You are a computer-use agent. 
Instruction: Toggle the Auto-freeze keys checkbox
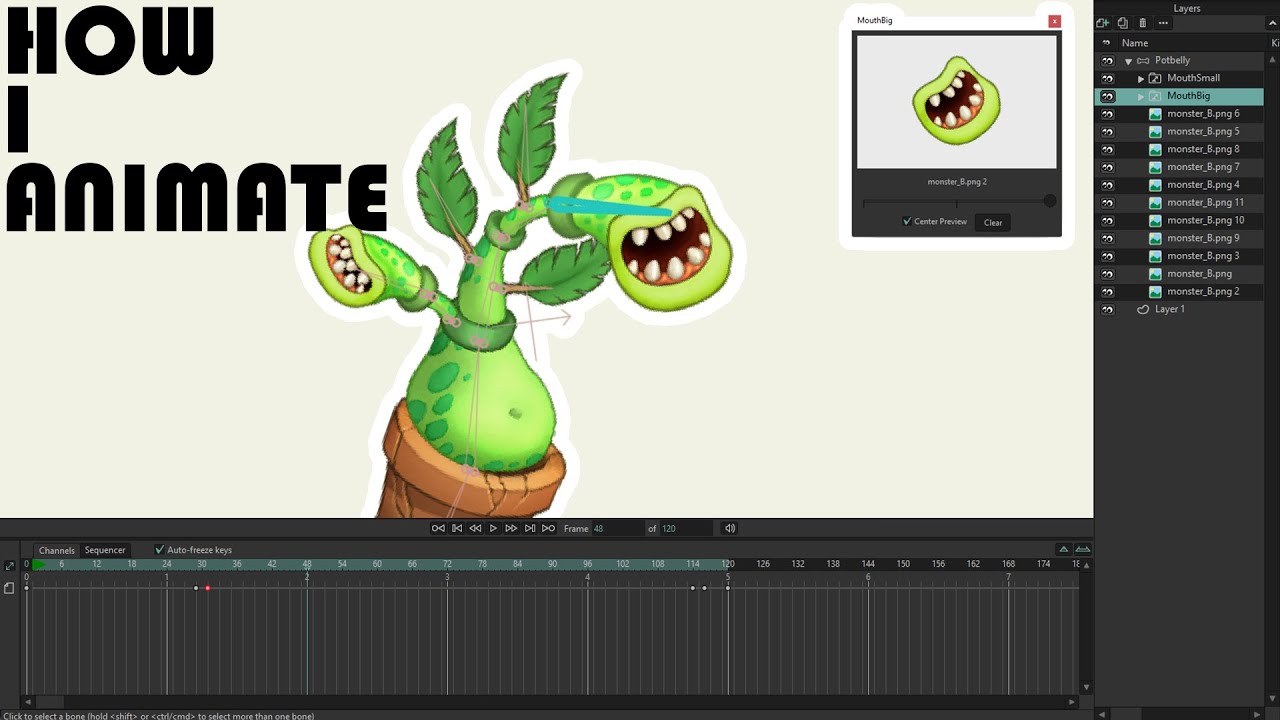click(x=159, y=550)
